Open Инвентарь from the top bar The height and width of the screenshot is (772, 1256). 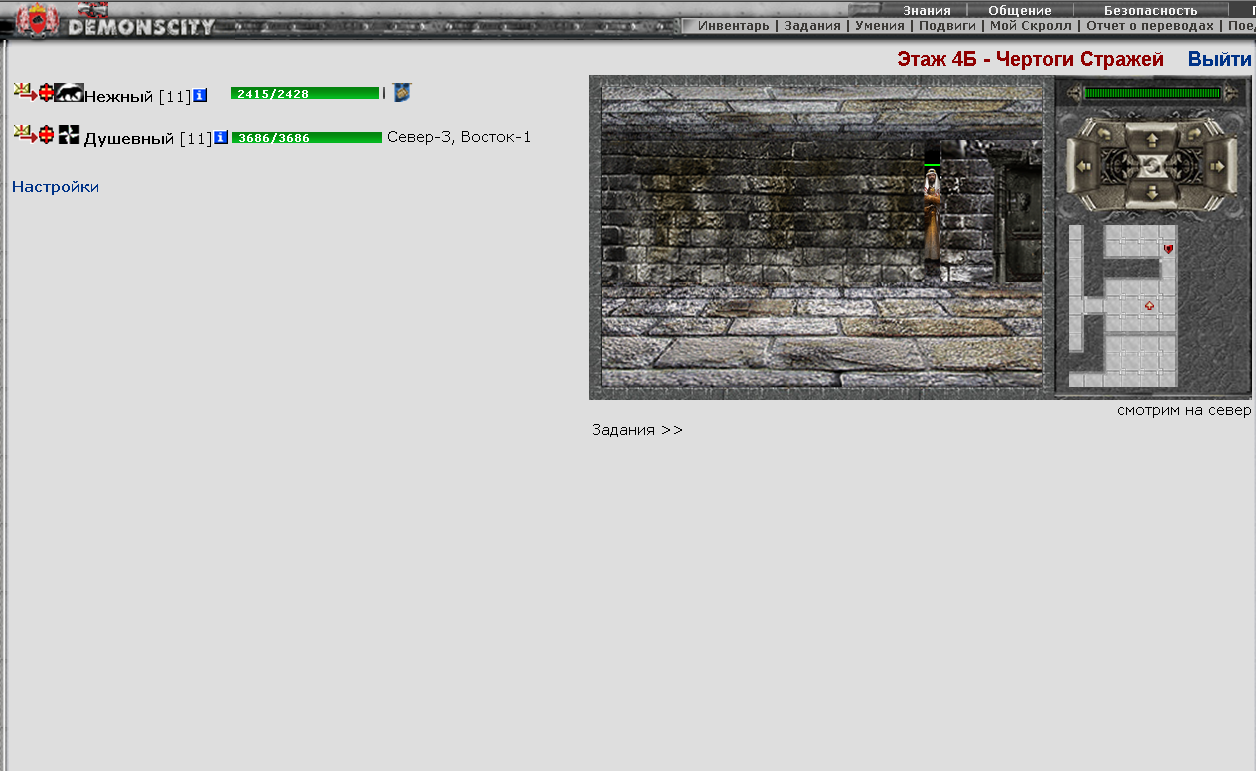coord(734,26)
